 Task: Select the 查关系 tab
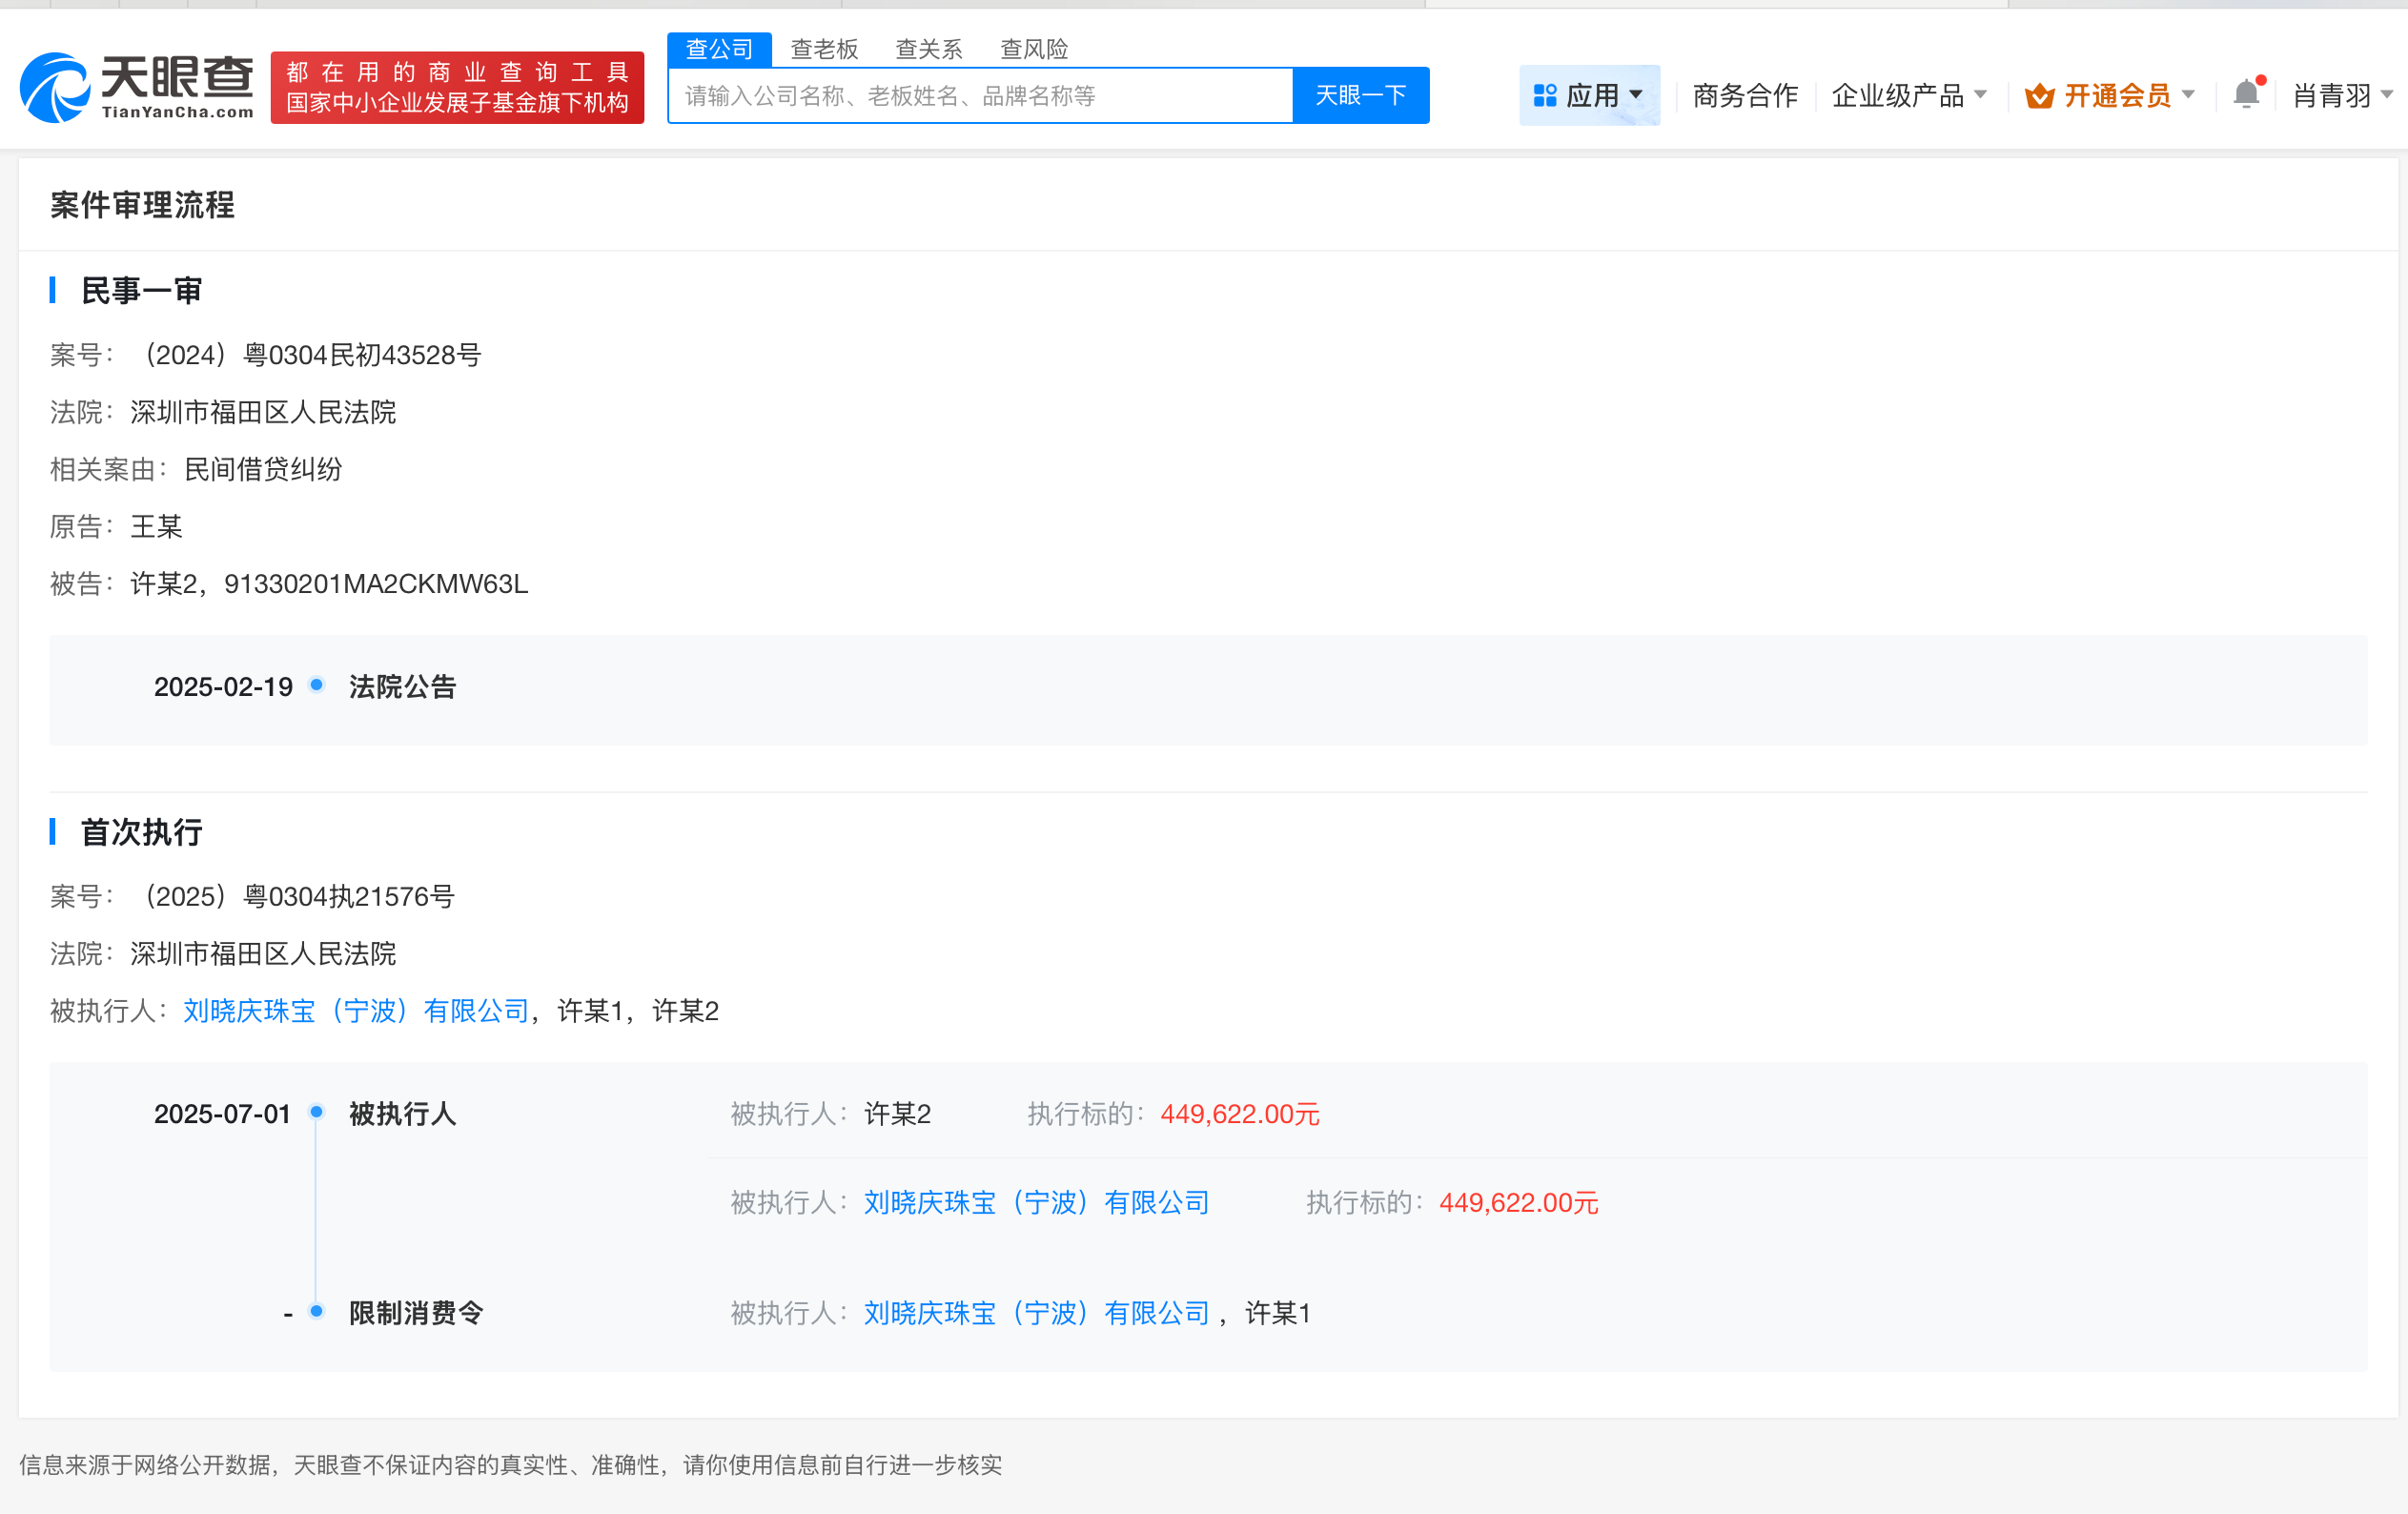pyautogui.click(x=928, y=48)
